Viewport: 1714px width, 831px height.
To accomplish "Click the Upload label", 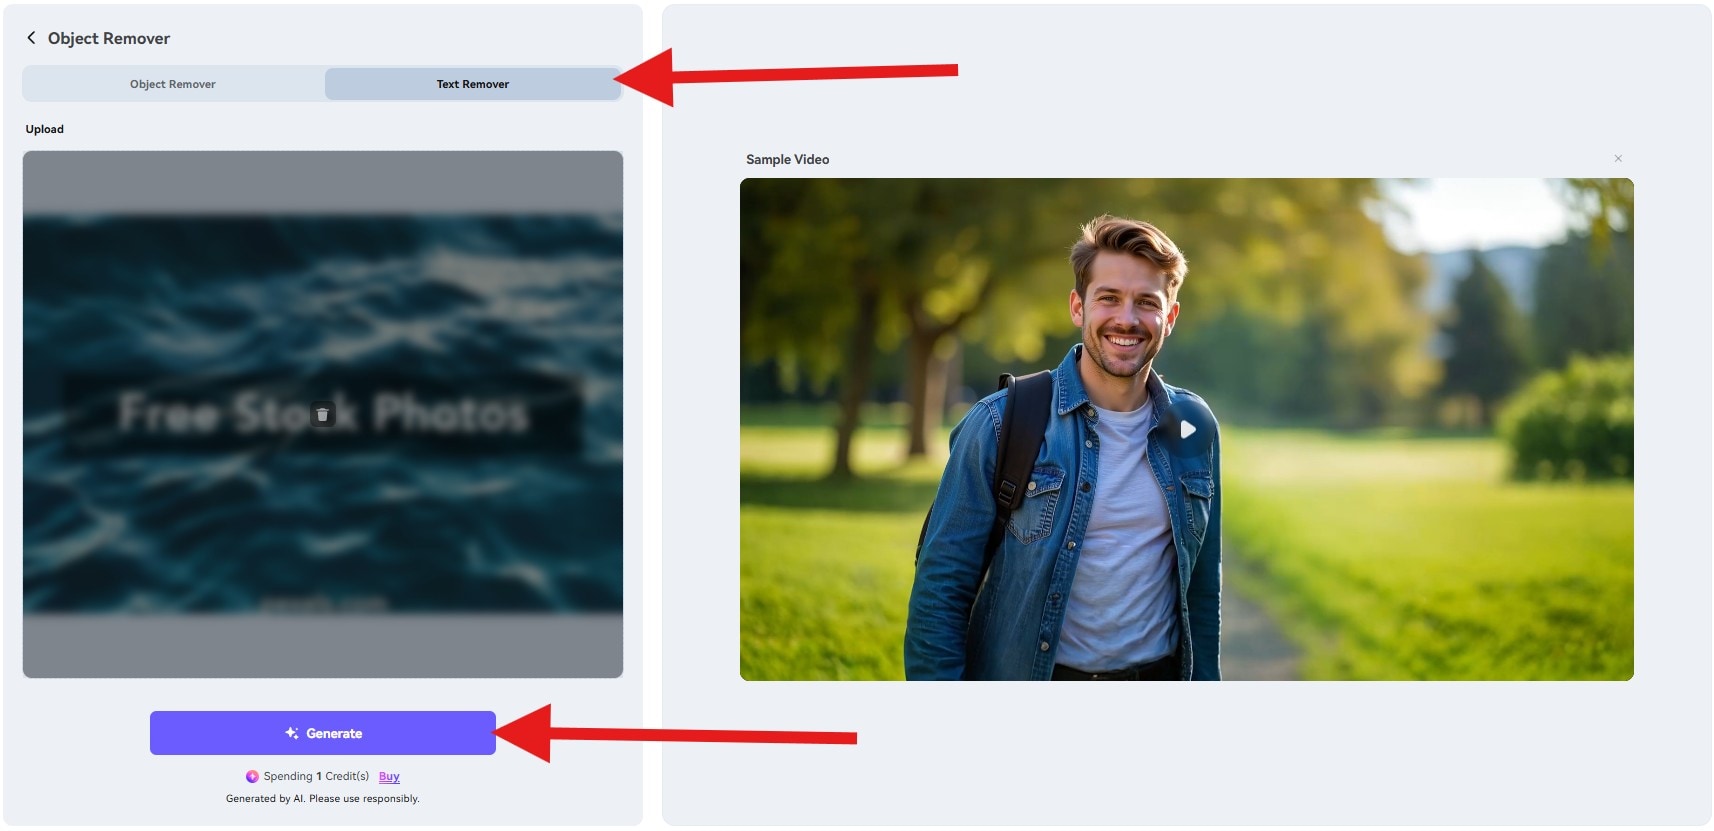I will tap(45, 129).
